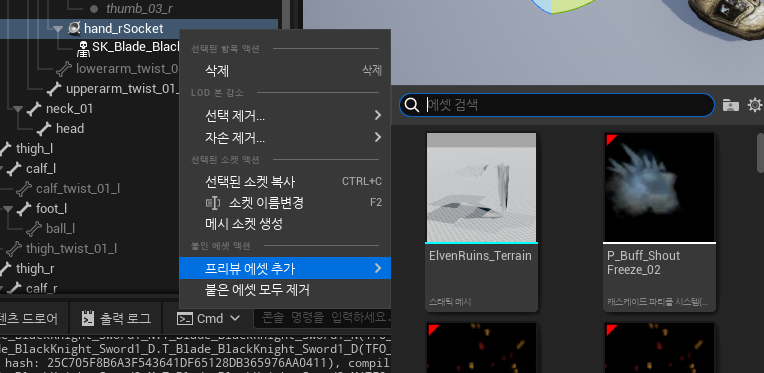The image size is (764, 373).
Task: Click the folder icon beside asset search
Action: 730,105
